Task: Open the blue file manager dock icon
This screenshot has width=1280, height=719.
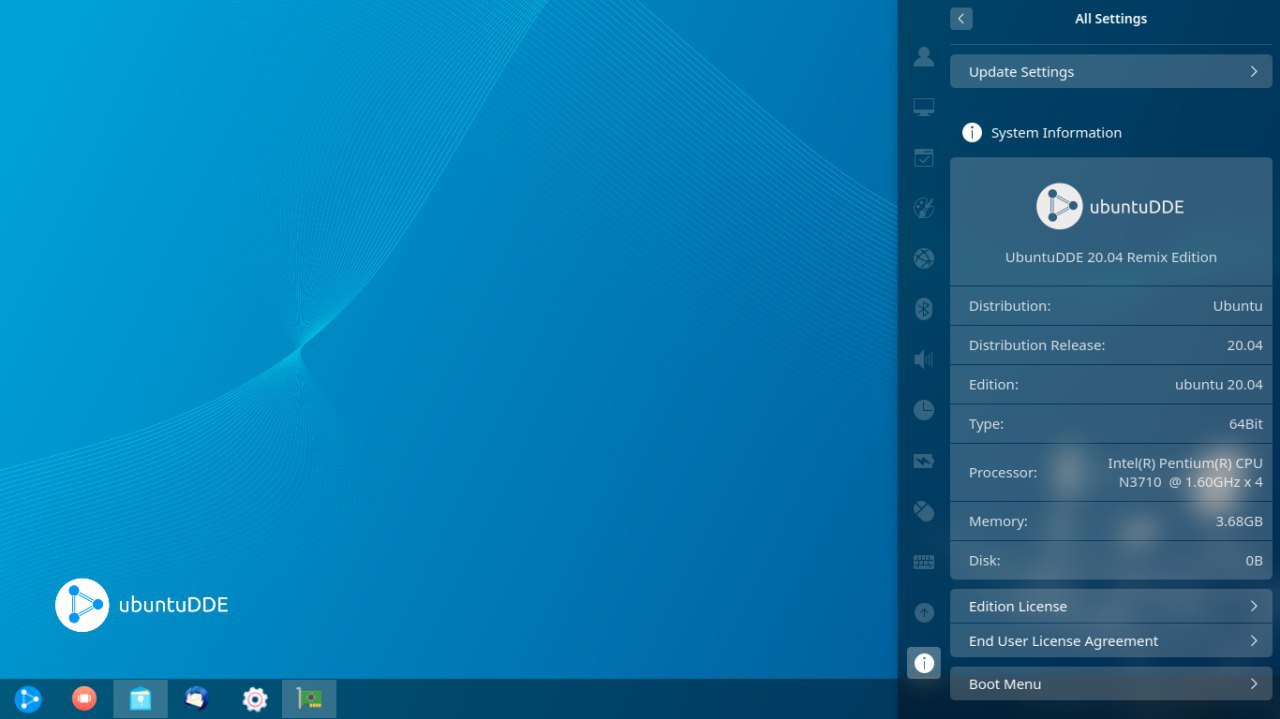Action: [140, 699]
